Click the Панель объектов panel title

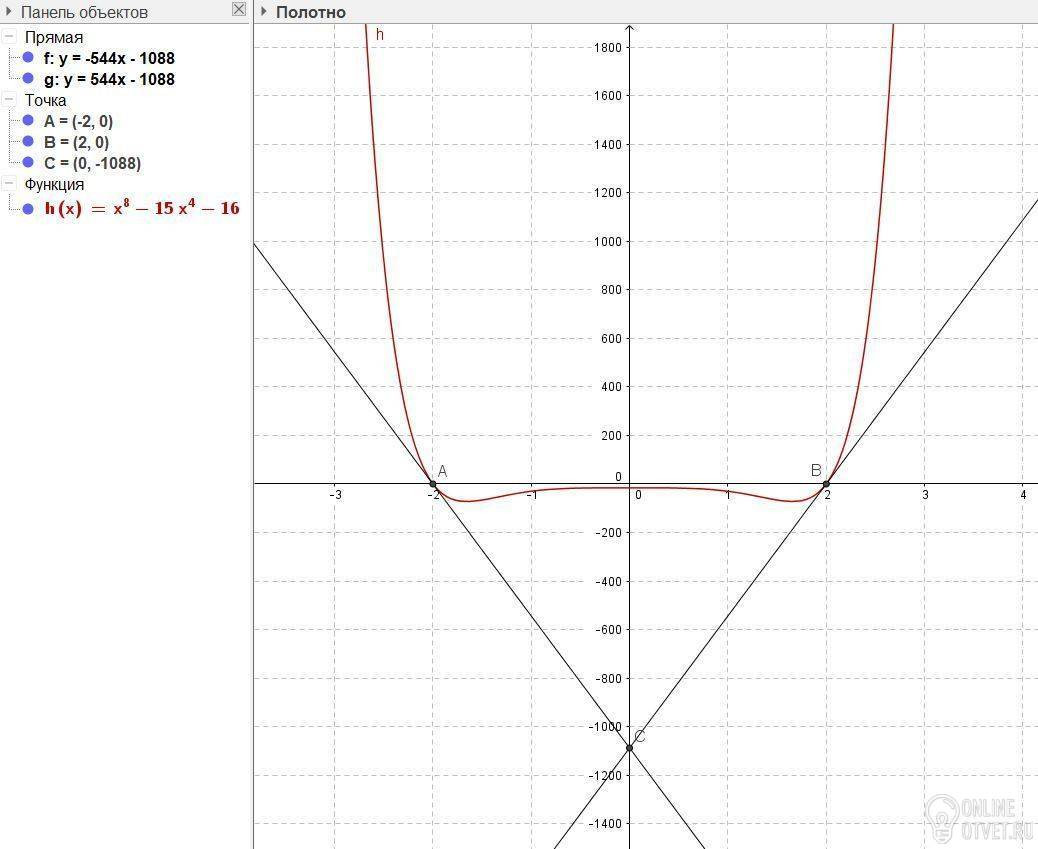(x=84, y=12)
